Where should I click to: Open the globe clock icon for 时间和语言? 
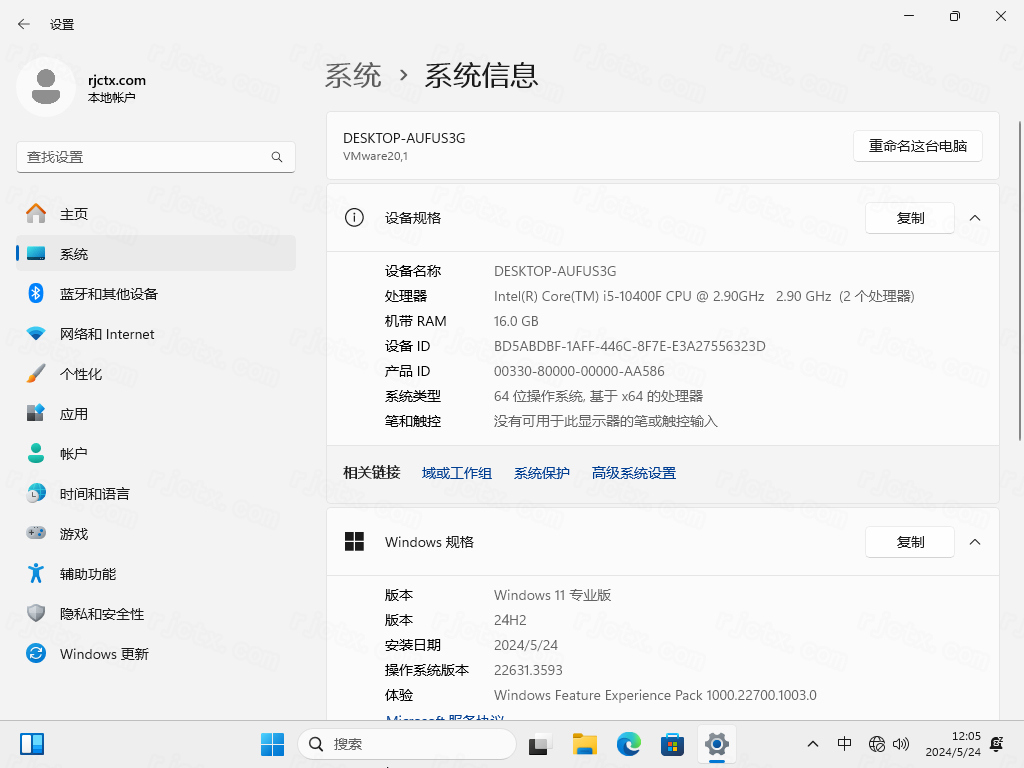[x=36, y=494]
